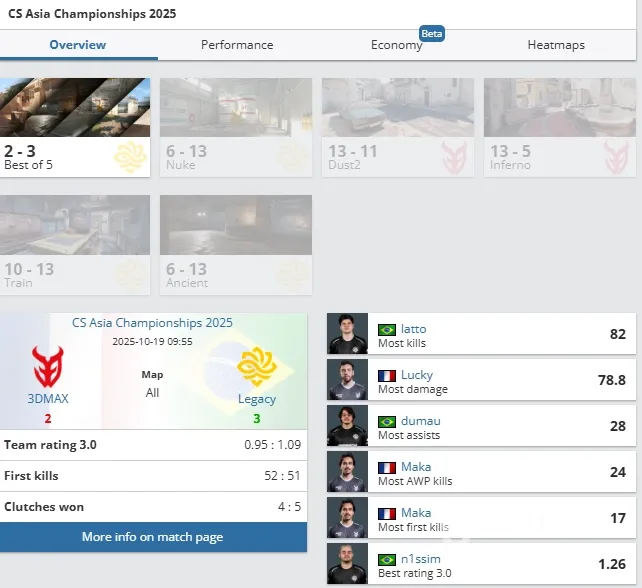Click the Legacy yellow team logo

(257, 367)
